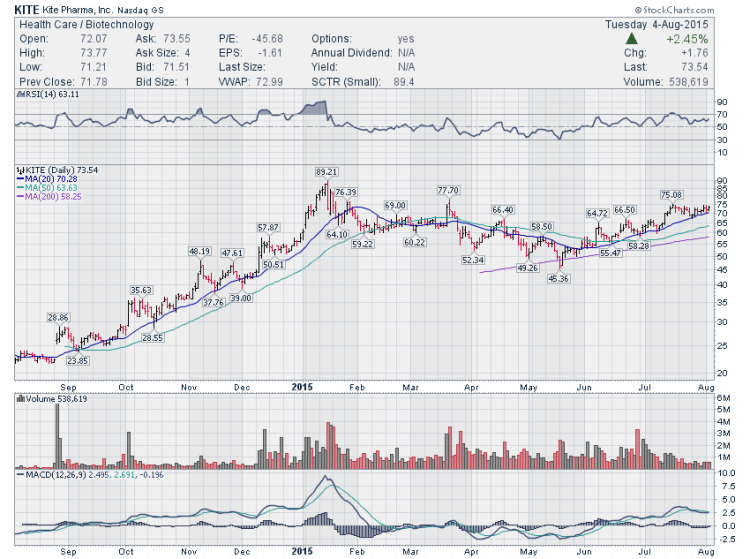Click the +2.45% percent change

pos(687,39)
